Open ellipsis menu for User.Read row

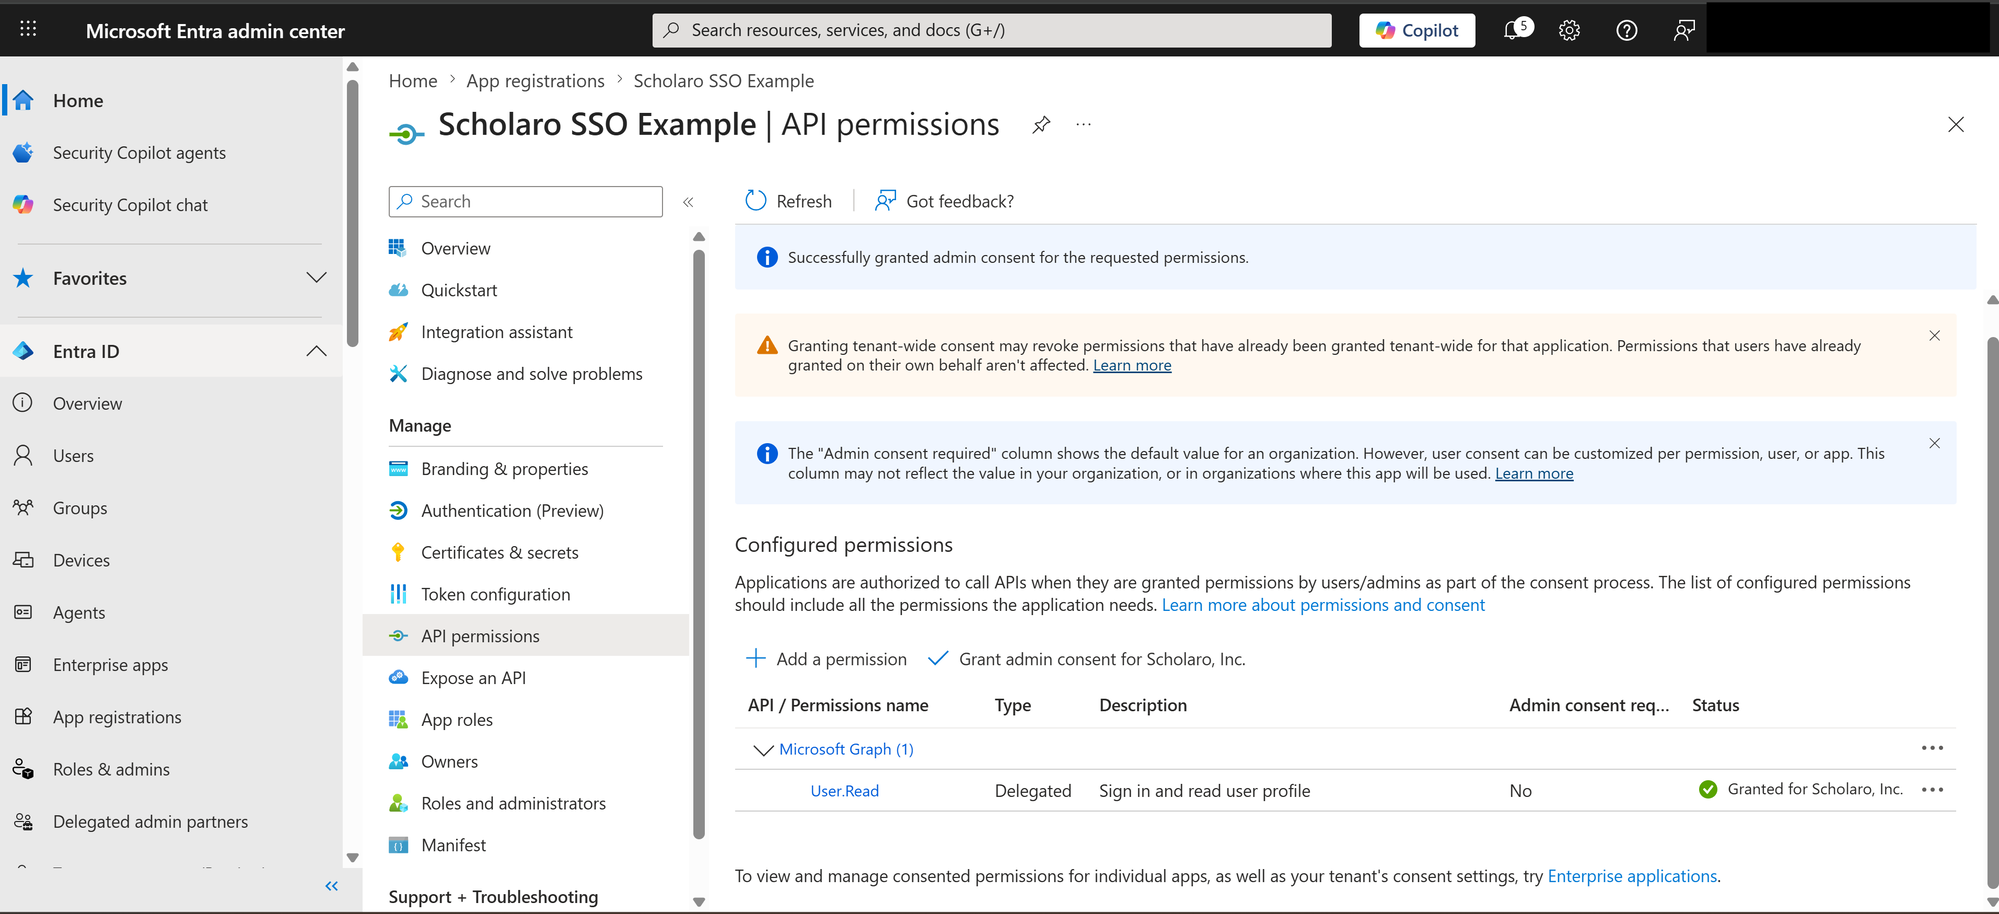[x=1932, y=790]
